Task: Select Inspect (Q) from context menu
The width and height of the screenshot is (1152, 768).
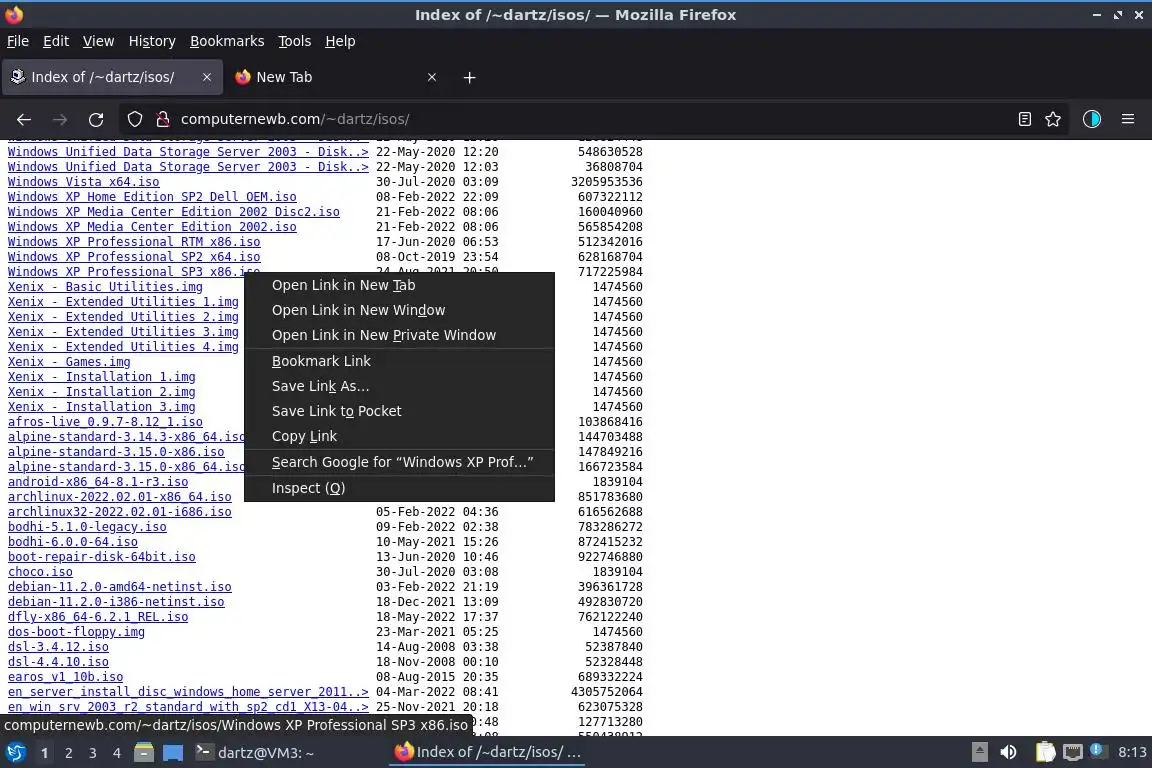Action: point(399,488)
